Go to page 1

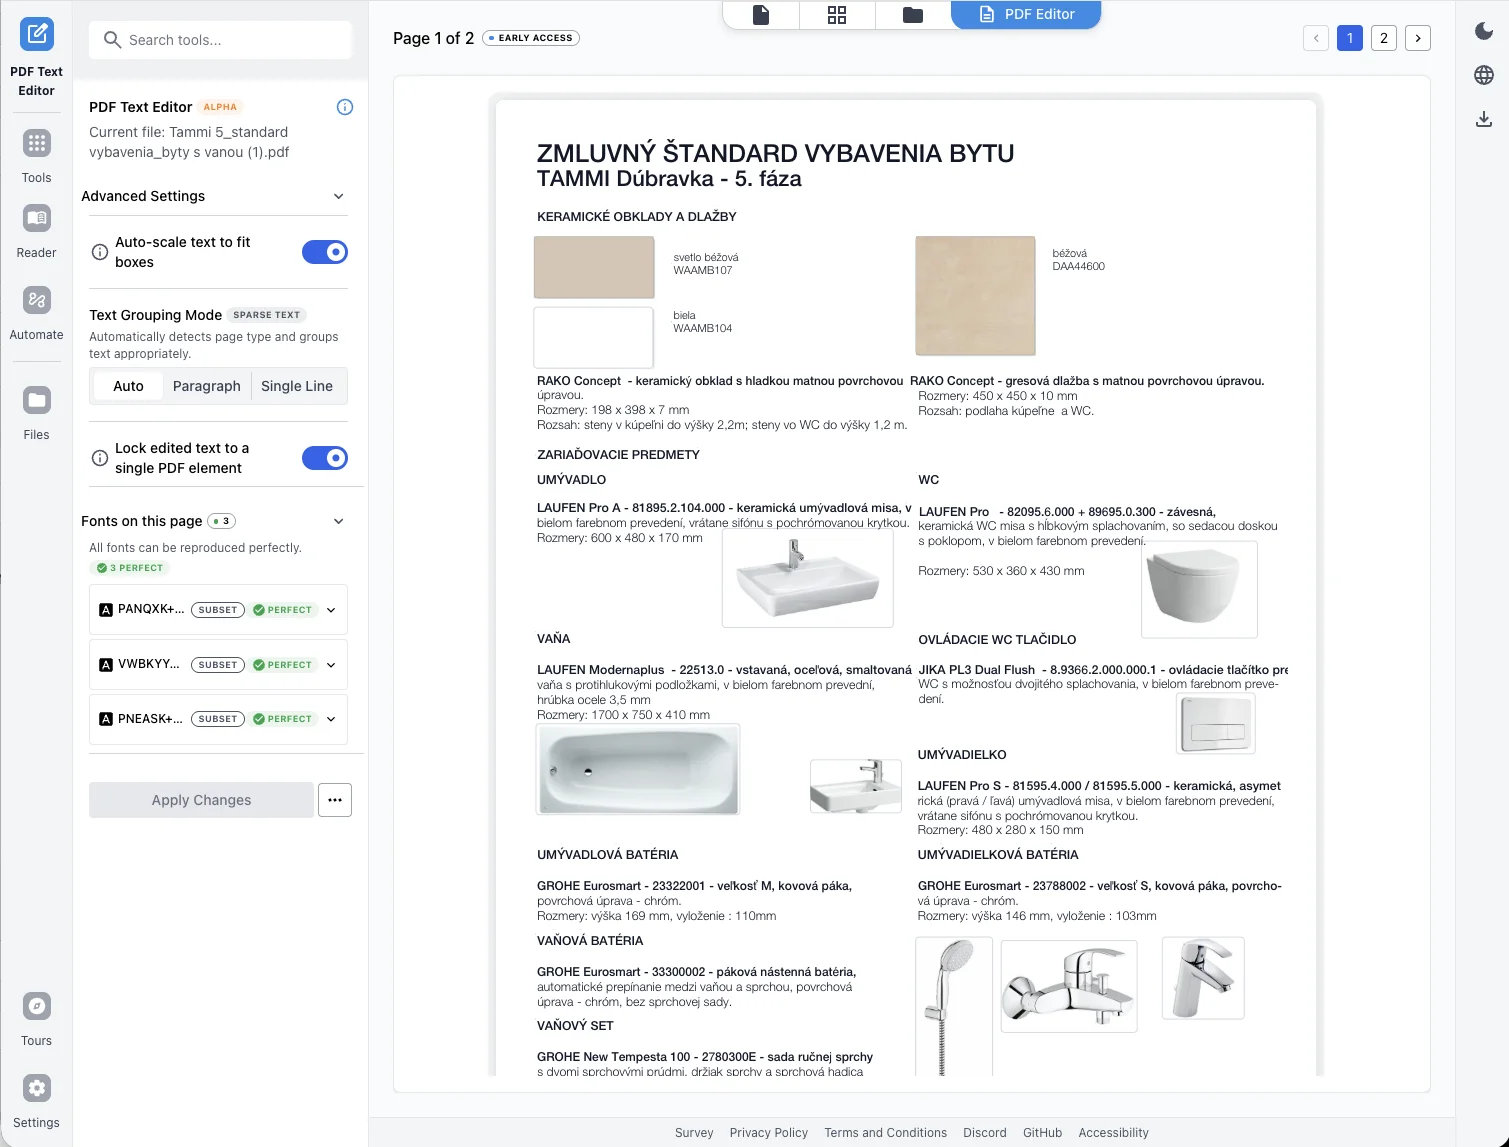(1350, 38)
